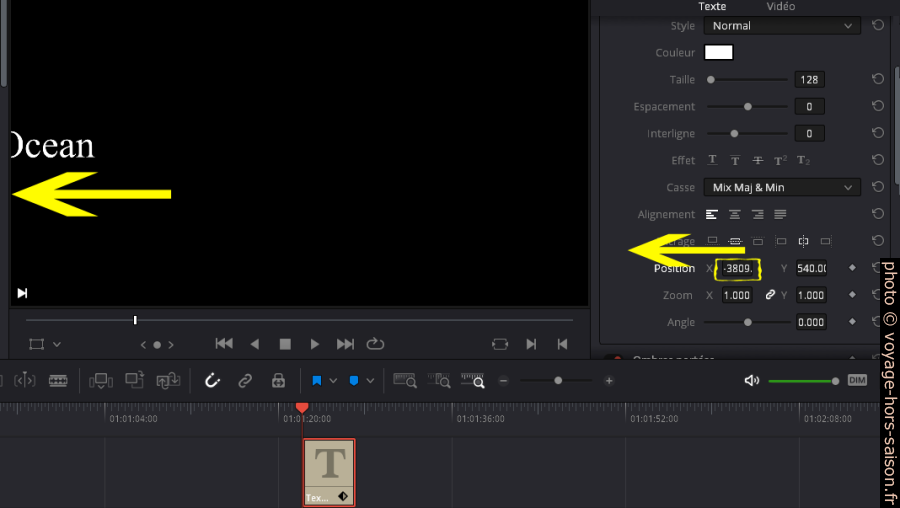This screenshot has height=508, width=900.
Task: Switch to the Vidéo tab
Action: click(x=781, y=6)
